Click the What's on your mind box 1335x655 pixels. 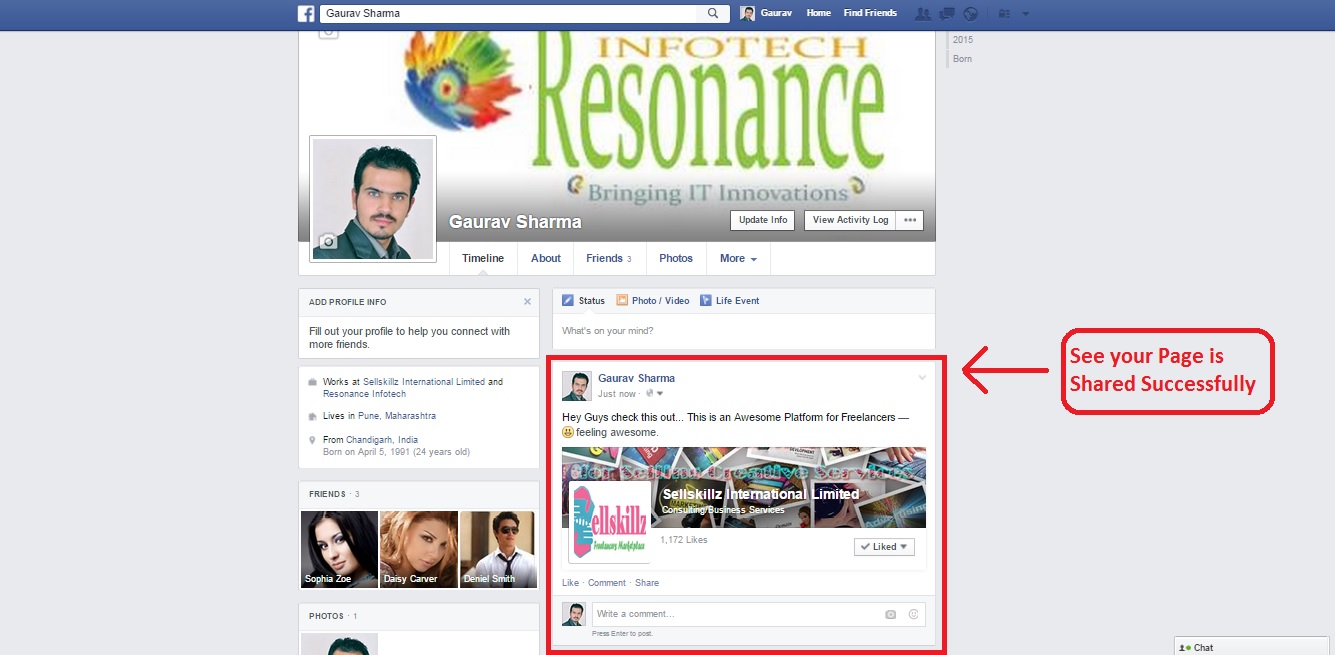coord(744,331)
